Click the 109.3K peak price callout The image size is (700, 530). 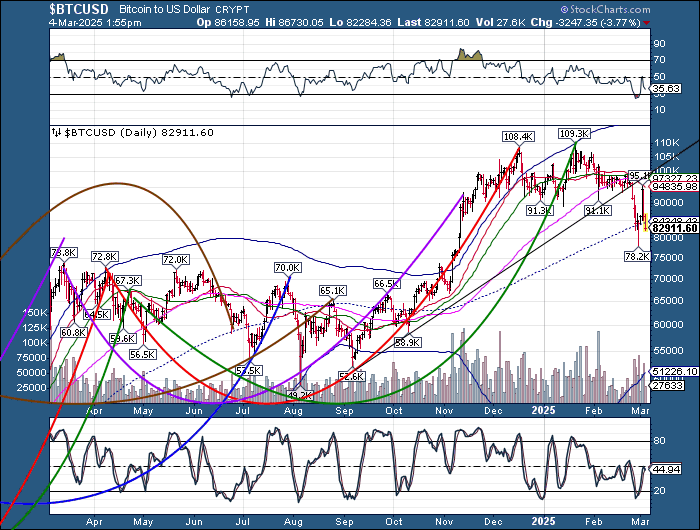coord(575,132)
